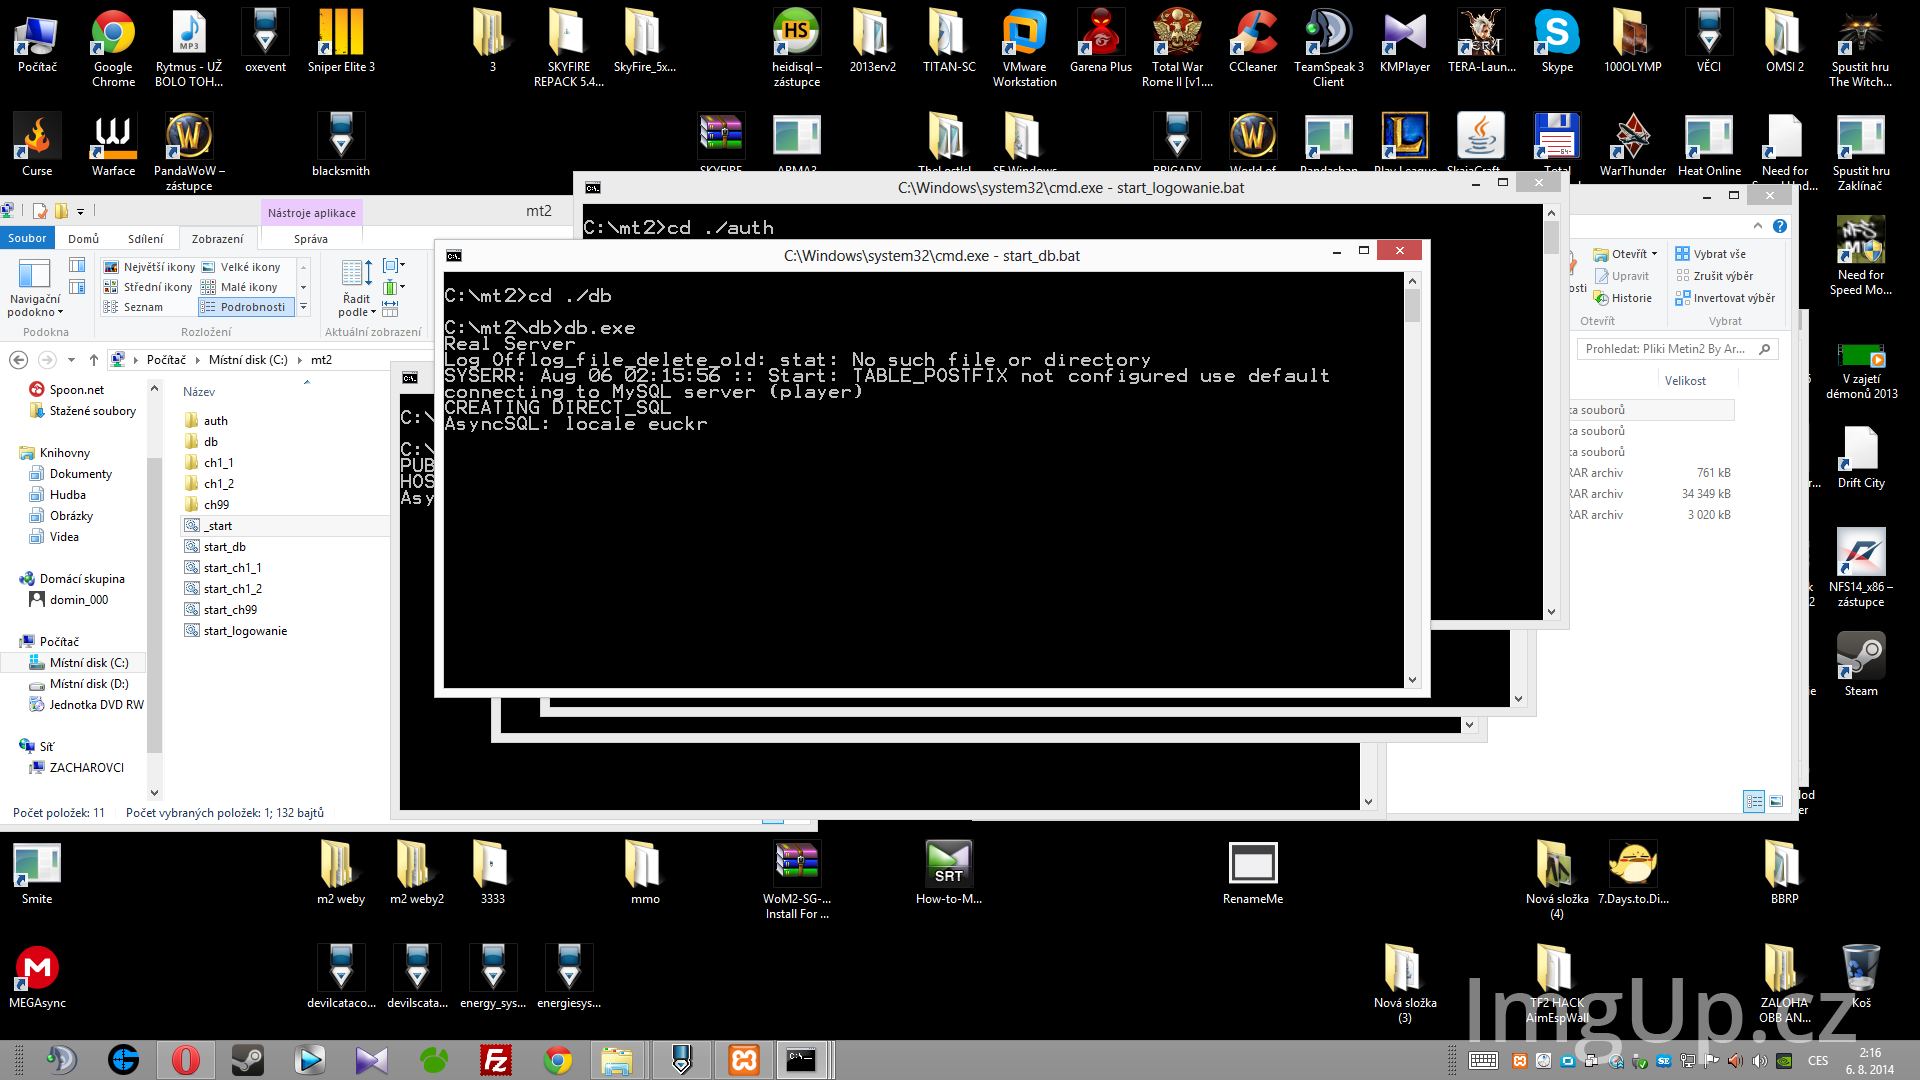Open the Warface desktop shortcut

coord(113,144)
